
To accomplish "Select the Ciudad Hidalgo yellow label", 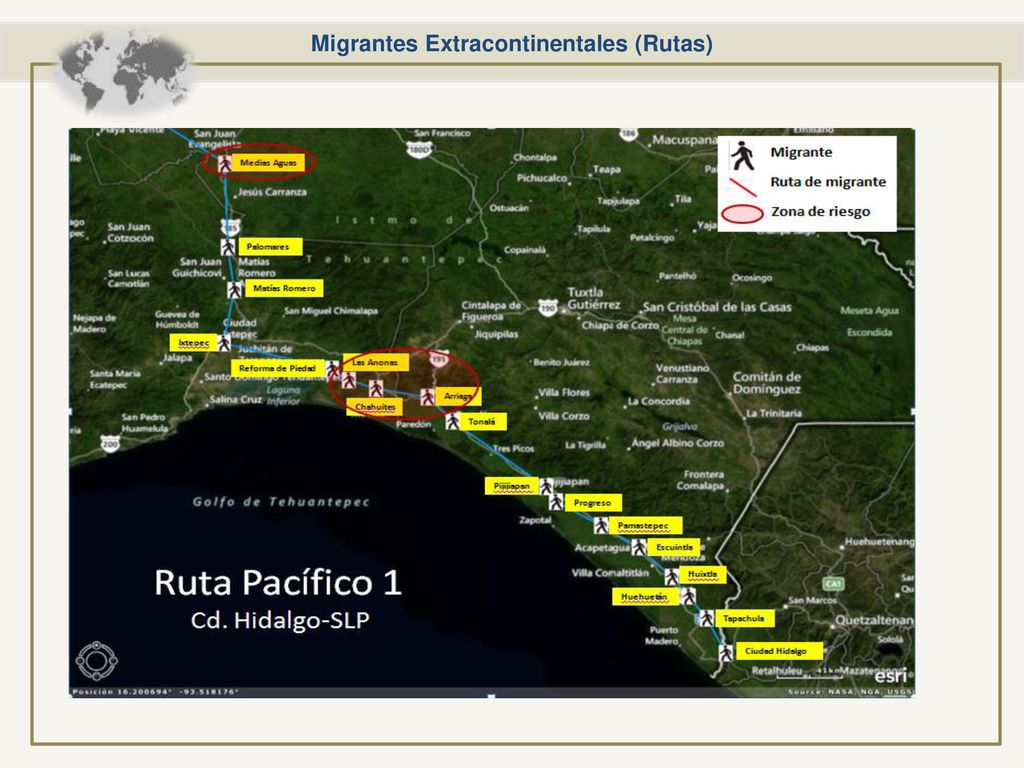I will click(x=778, y=651).
